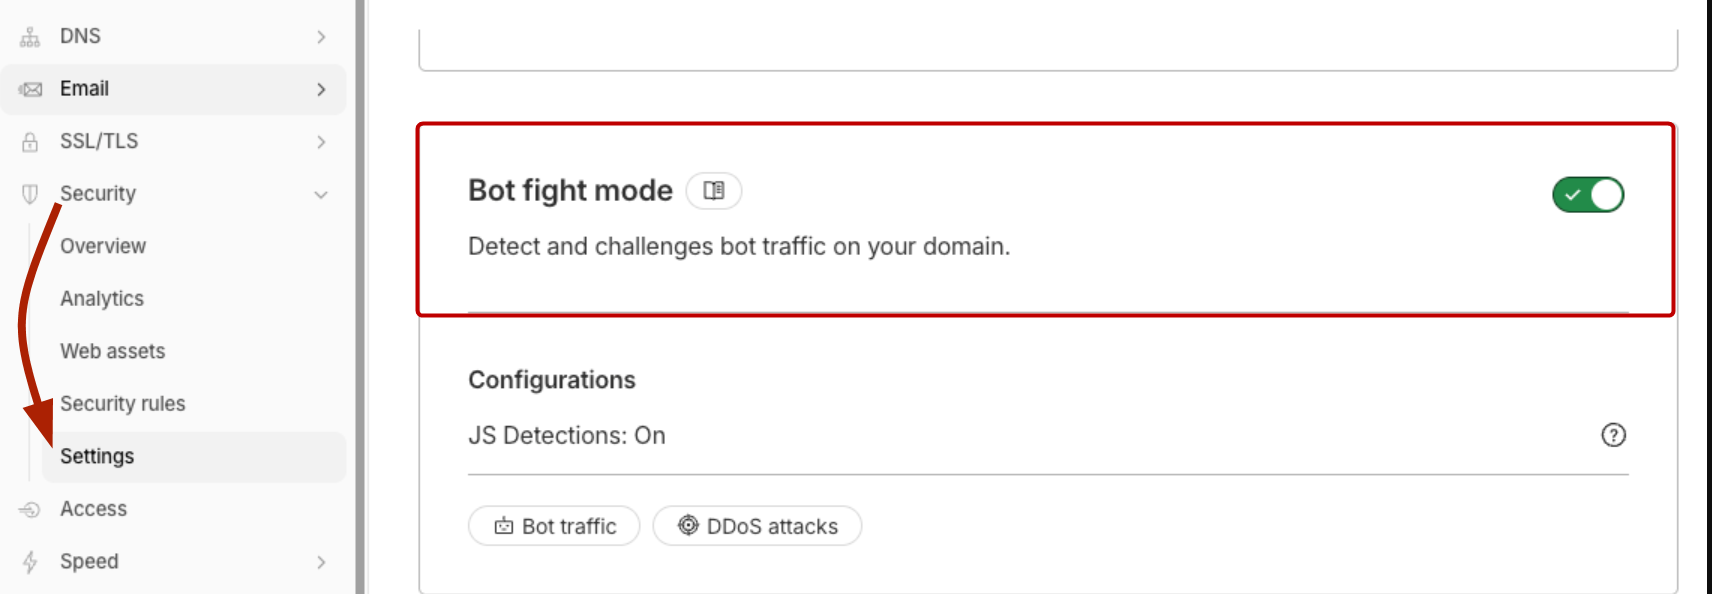Viewport: 1712px width, 594px height.
Task: Click the DDoS attacks button
Action: [757, 526]
